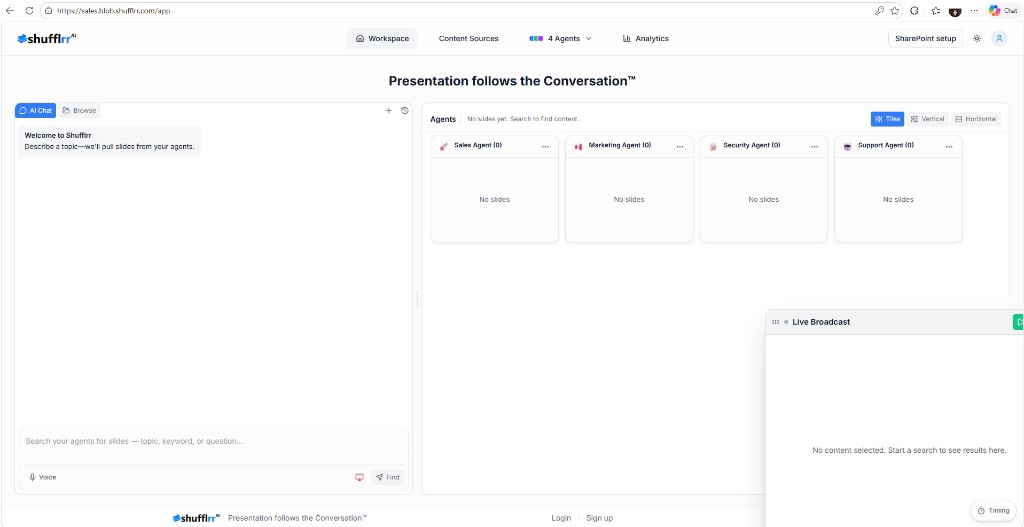Click the Support Agent icon
1024x527 pixels.
coord(848,147)
